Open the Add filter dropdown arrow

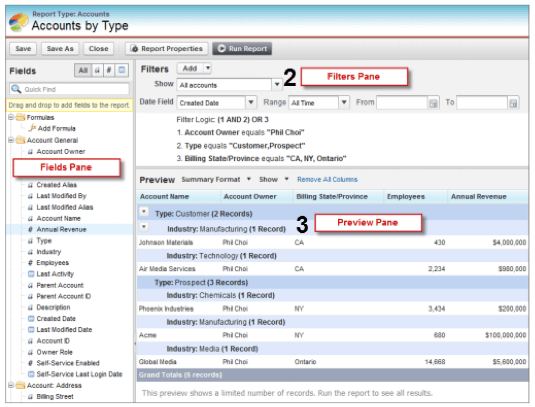click(207, 68)
